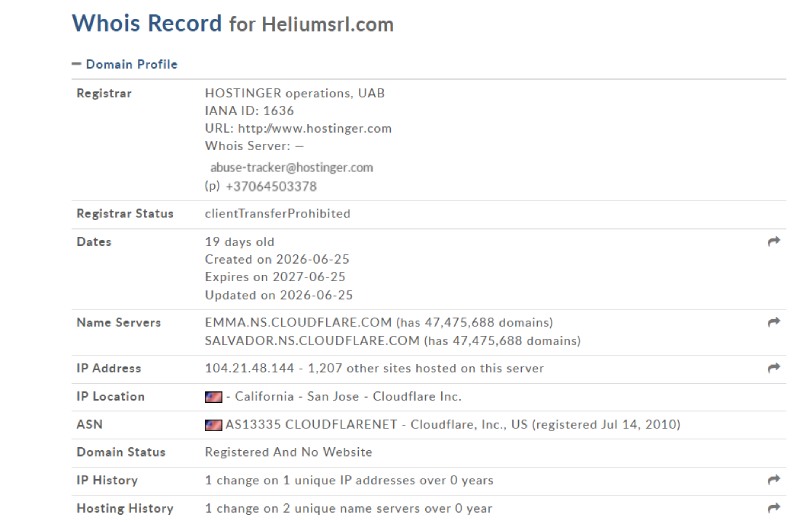
Task: Click the Hosting History label
Action: pos(125,508)
